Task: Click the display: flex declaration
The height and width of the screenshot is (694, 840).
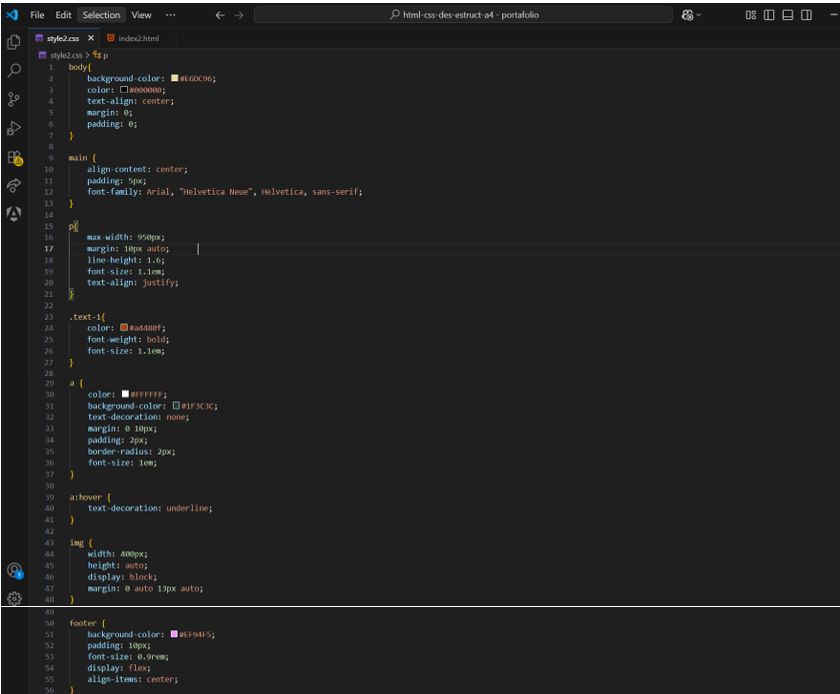Action: 119,668
